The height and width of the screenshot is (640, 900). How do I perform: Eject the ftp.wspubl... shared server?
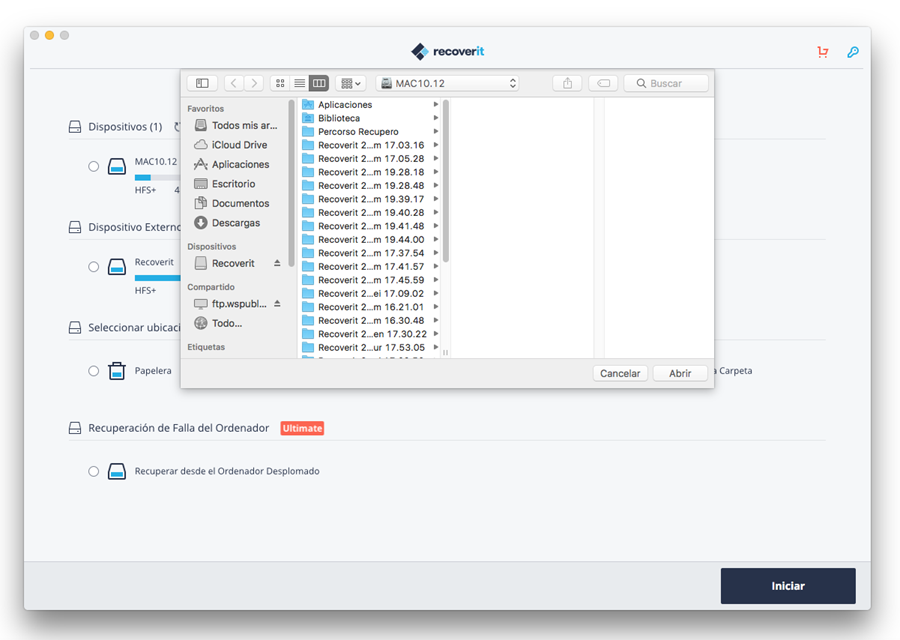click(277, 304)
